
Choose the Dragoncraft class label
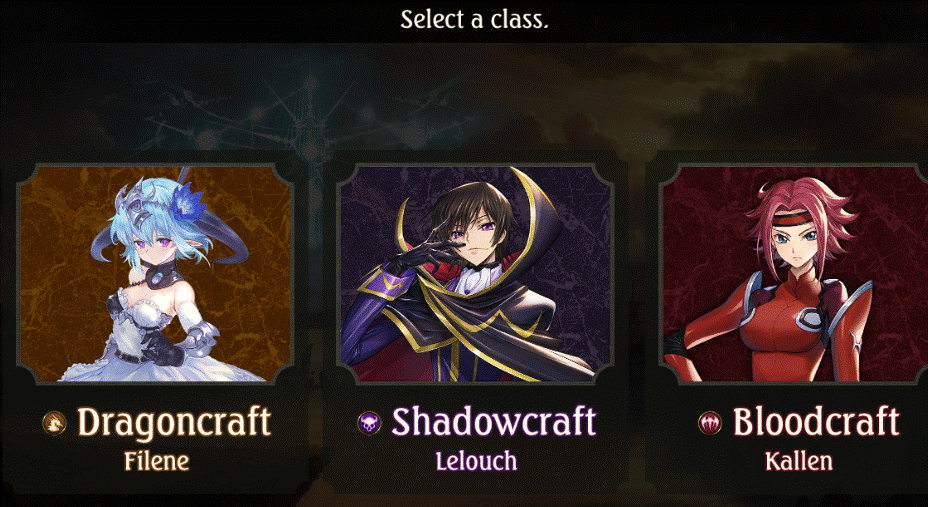[x=174, y=422]
